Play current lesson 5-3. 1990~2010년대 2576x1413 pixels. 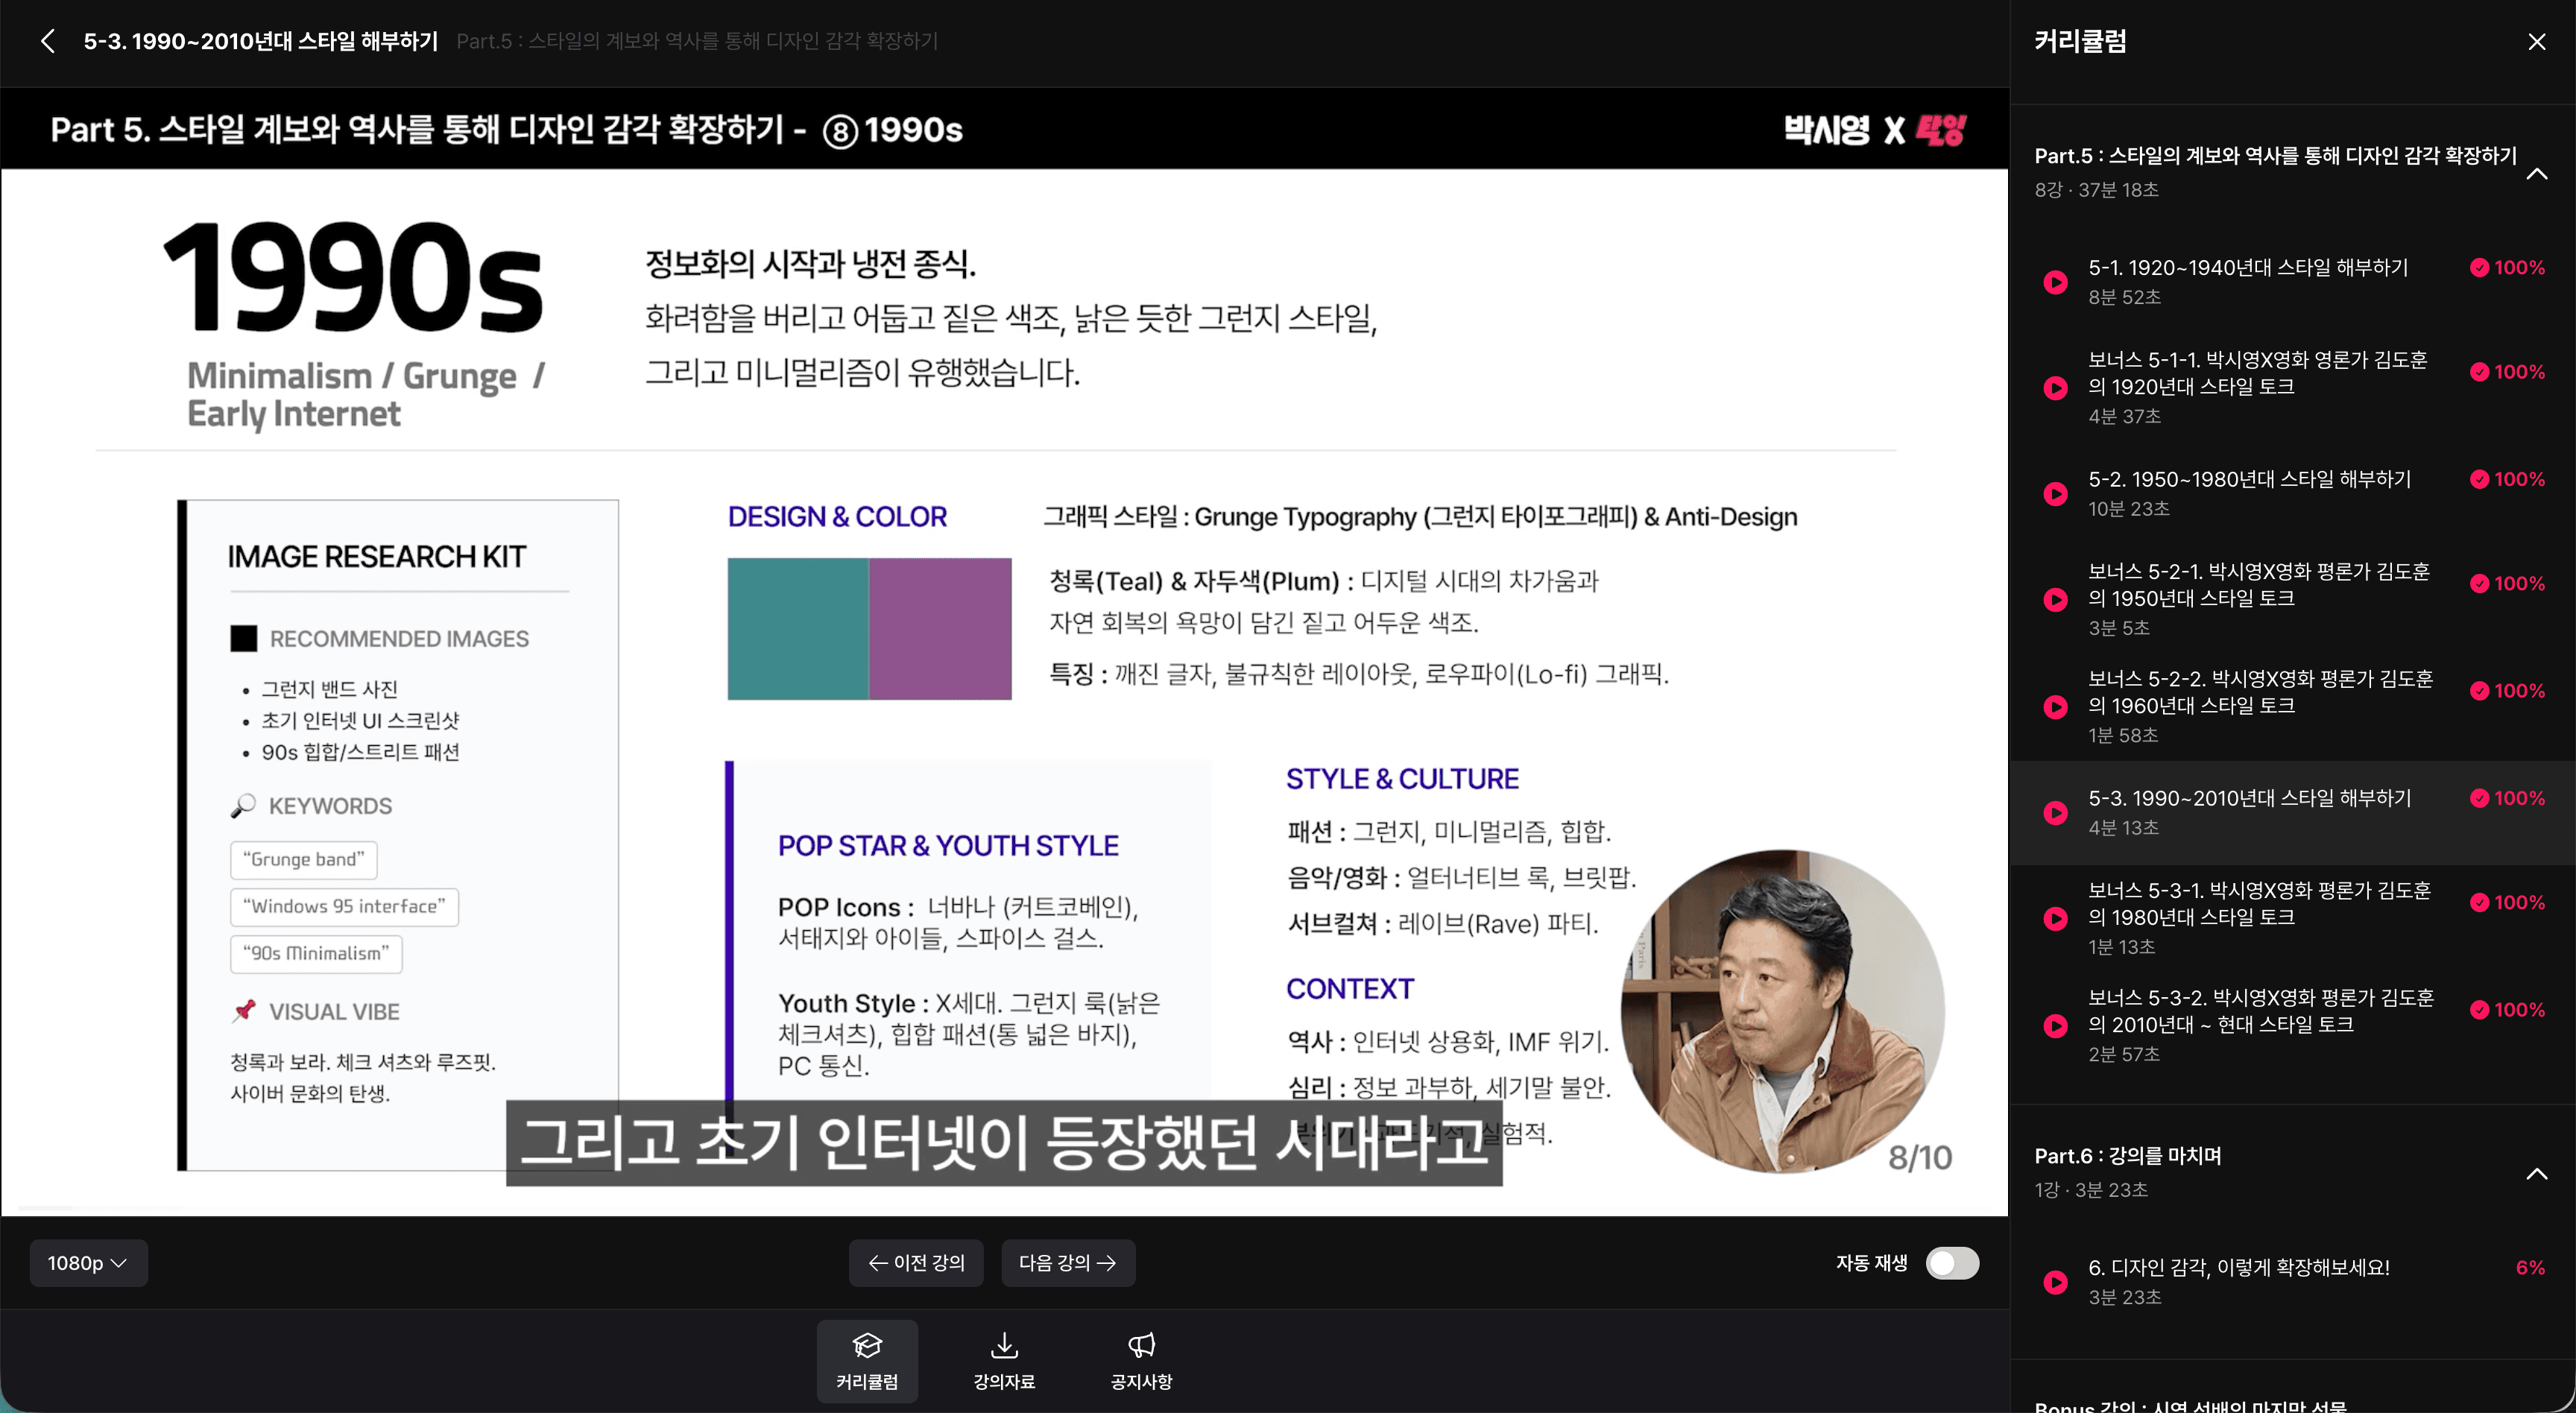click(x=2055, y=813)
